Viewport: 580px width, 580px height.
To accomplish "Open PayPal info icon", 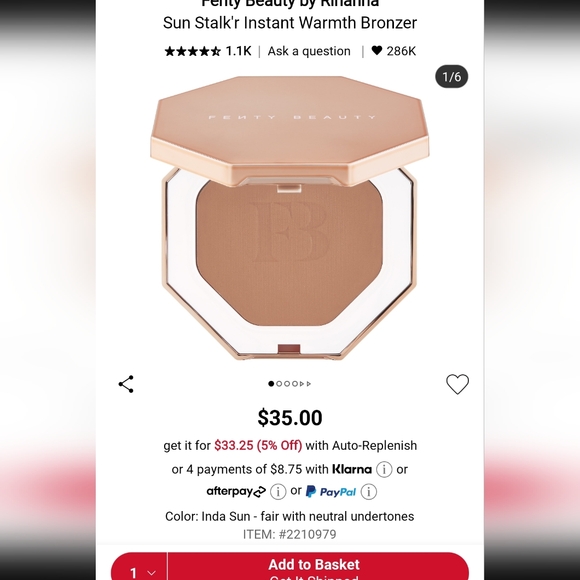I will (x=369, y=492).
